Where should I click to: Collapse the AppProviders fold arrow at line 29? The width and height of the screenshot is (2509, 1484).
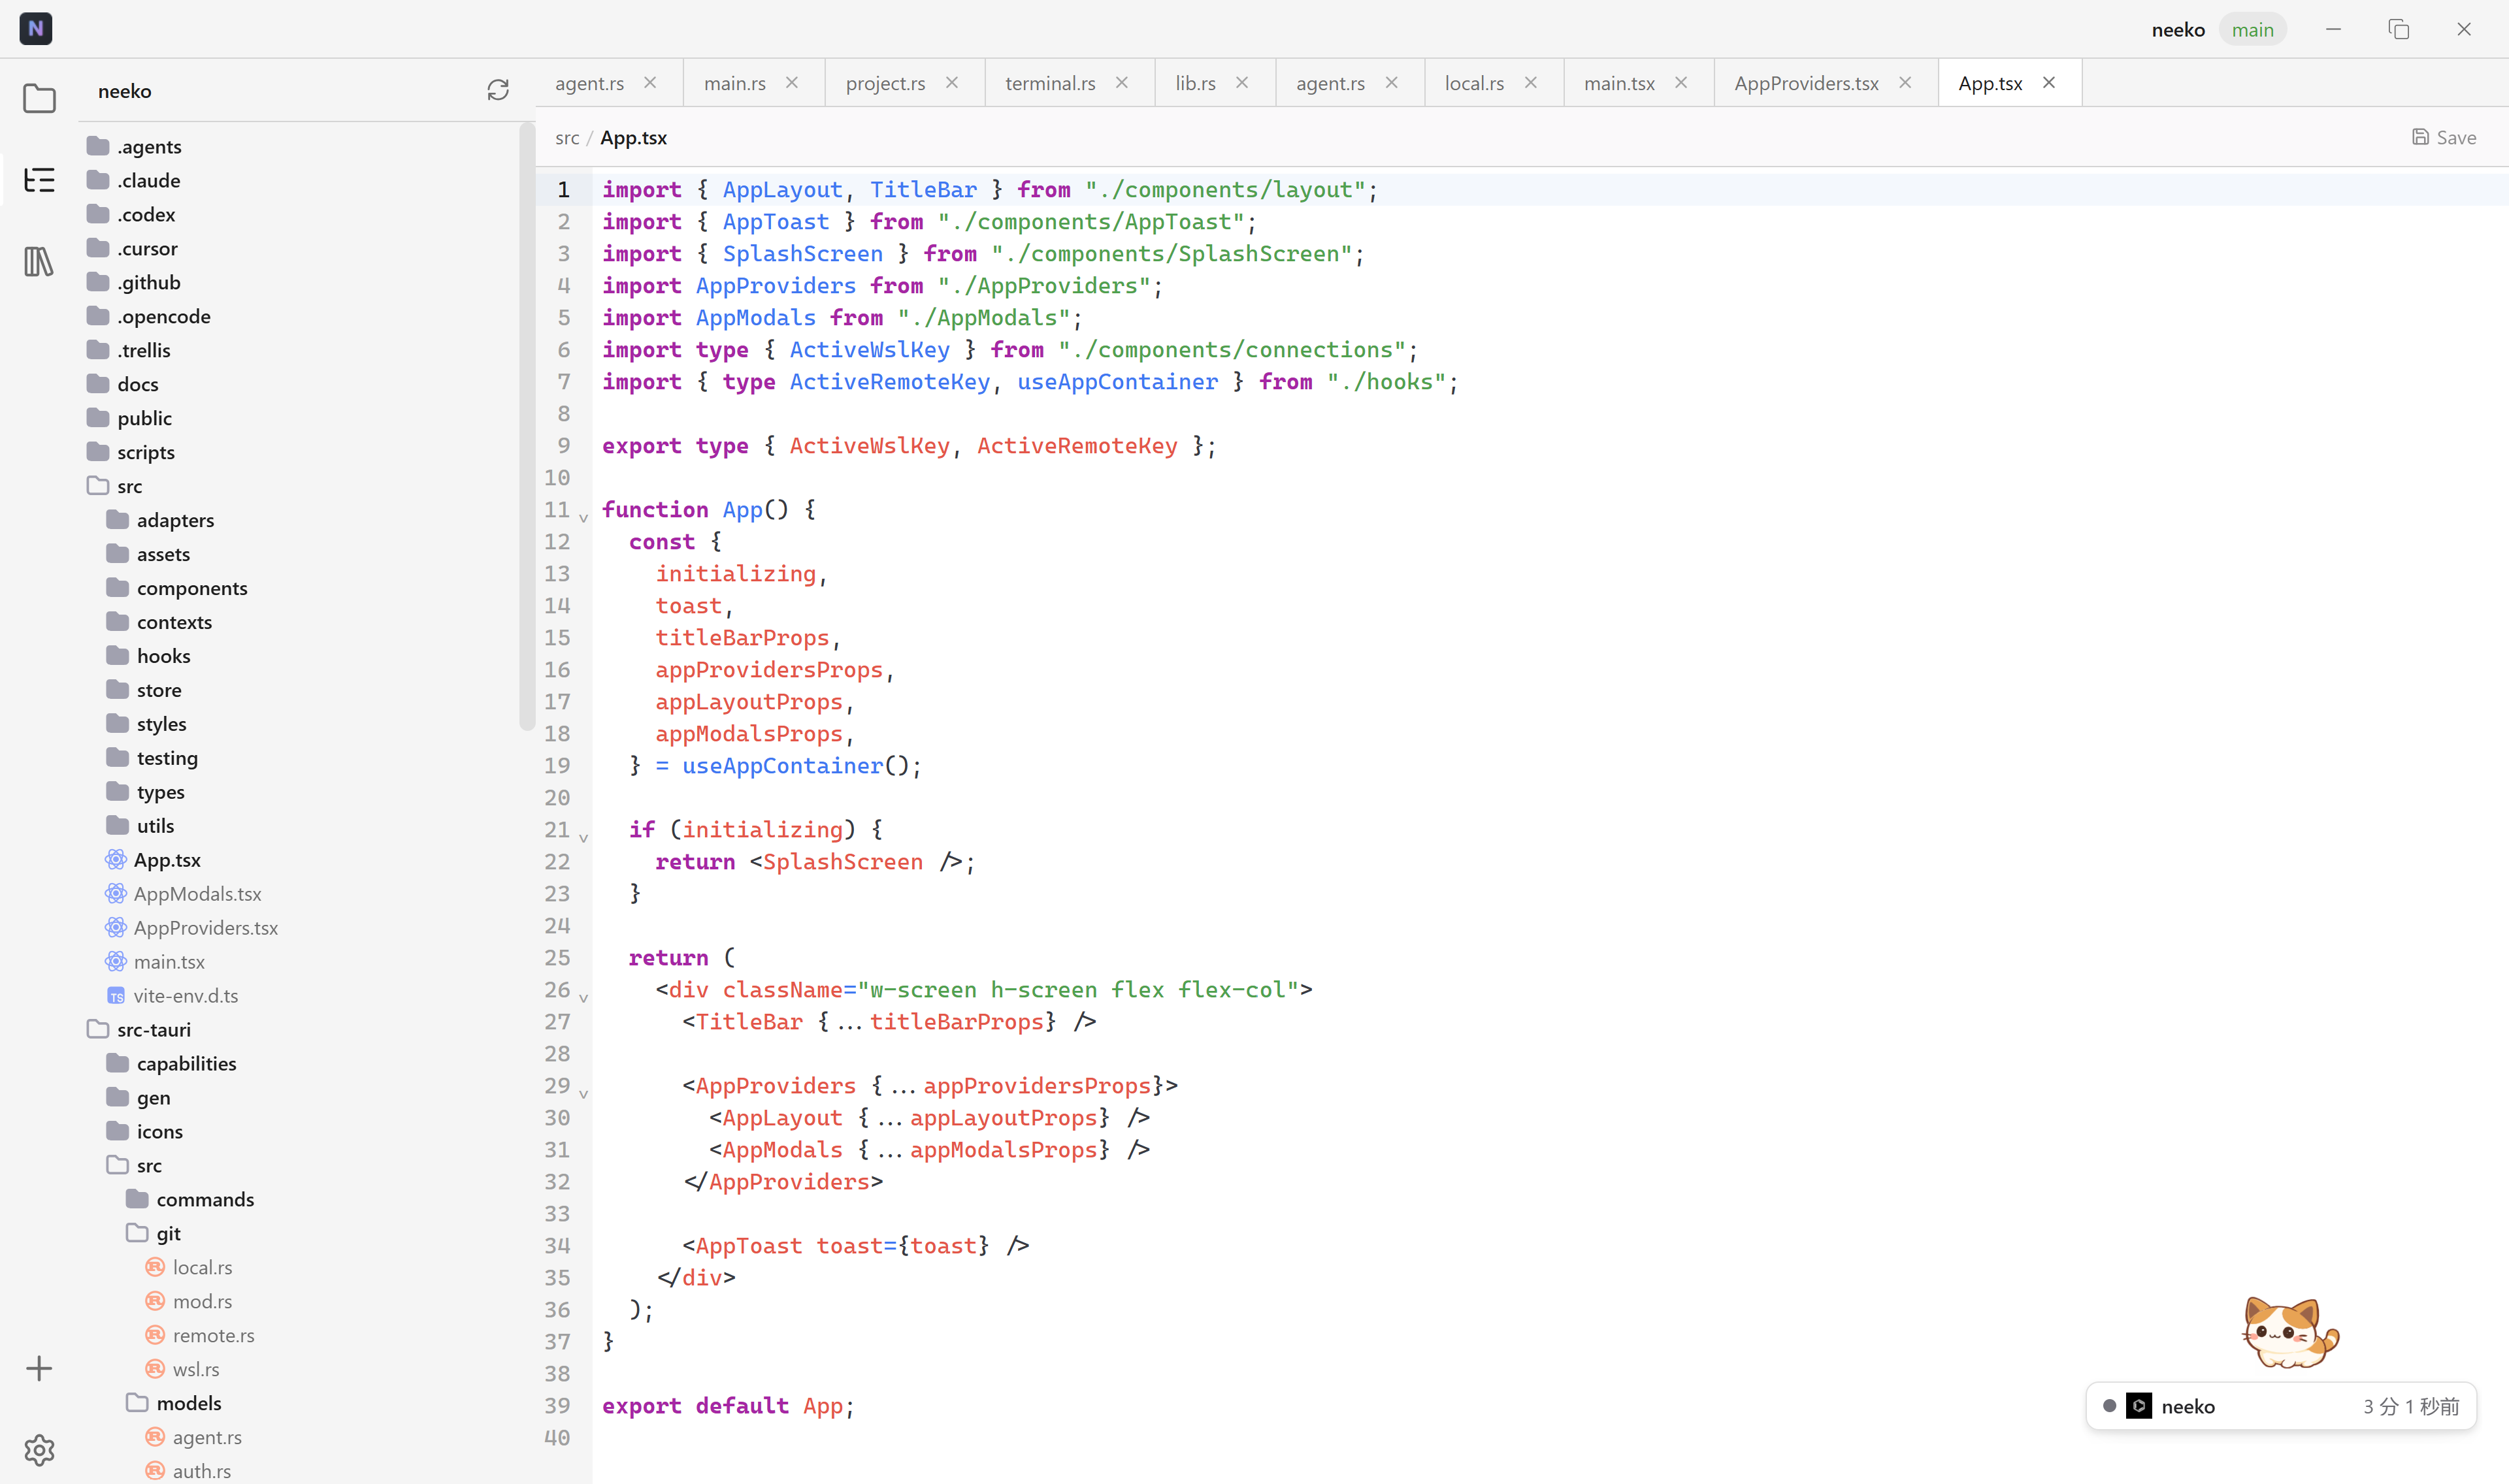point(583,1093)
